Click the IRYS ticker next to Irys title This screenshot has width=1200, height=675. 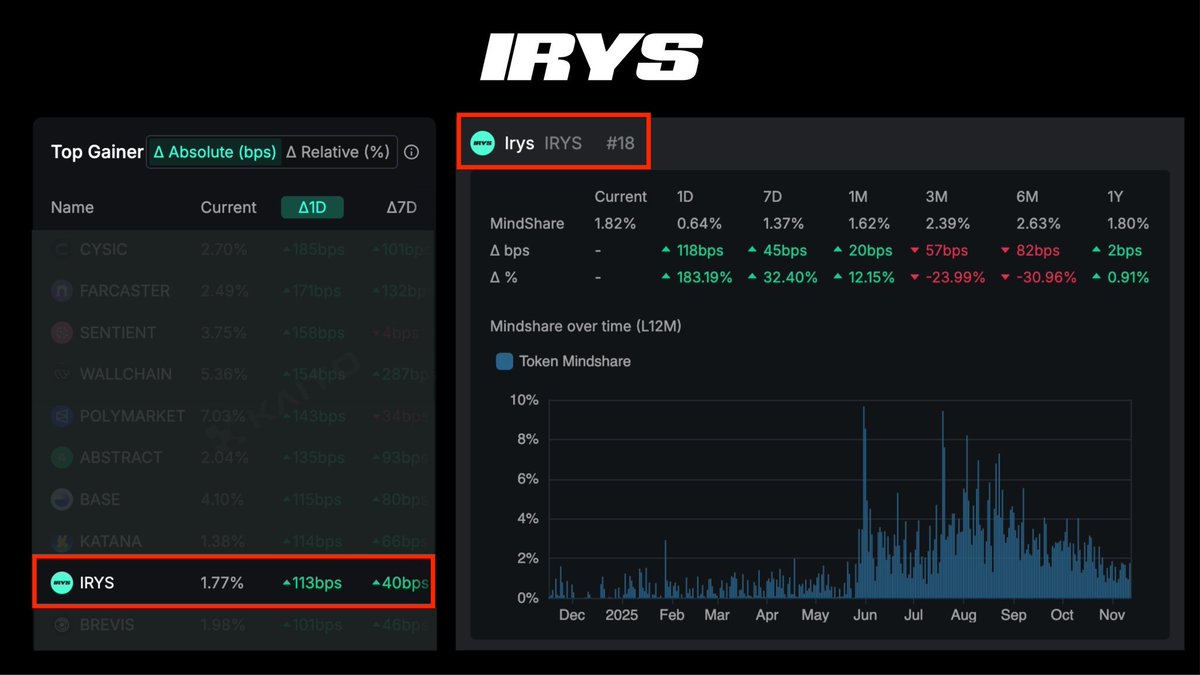pos(563,143)
